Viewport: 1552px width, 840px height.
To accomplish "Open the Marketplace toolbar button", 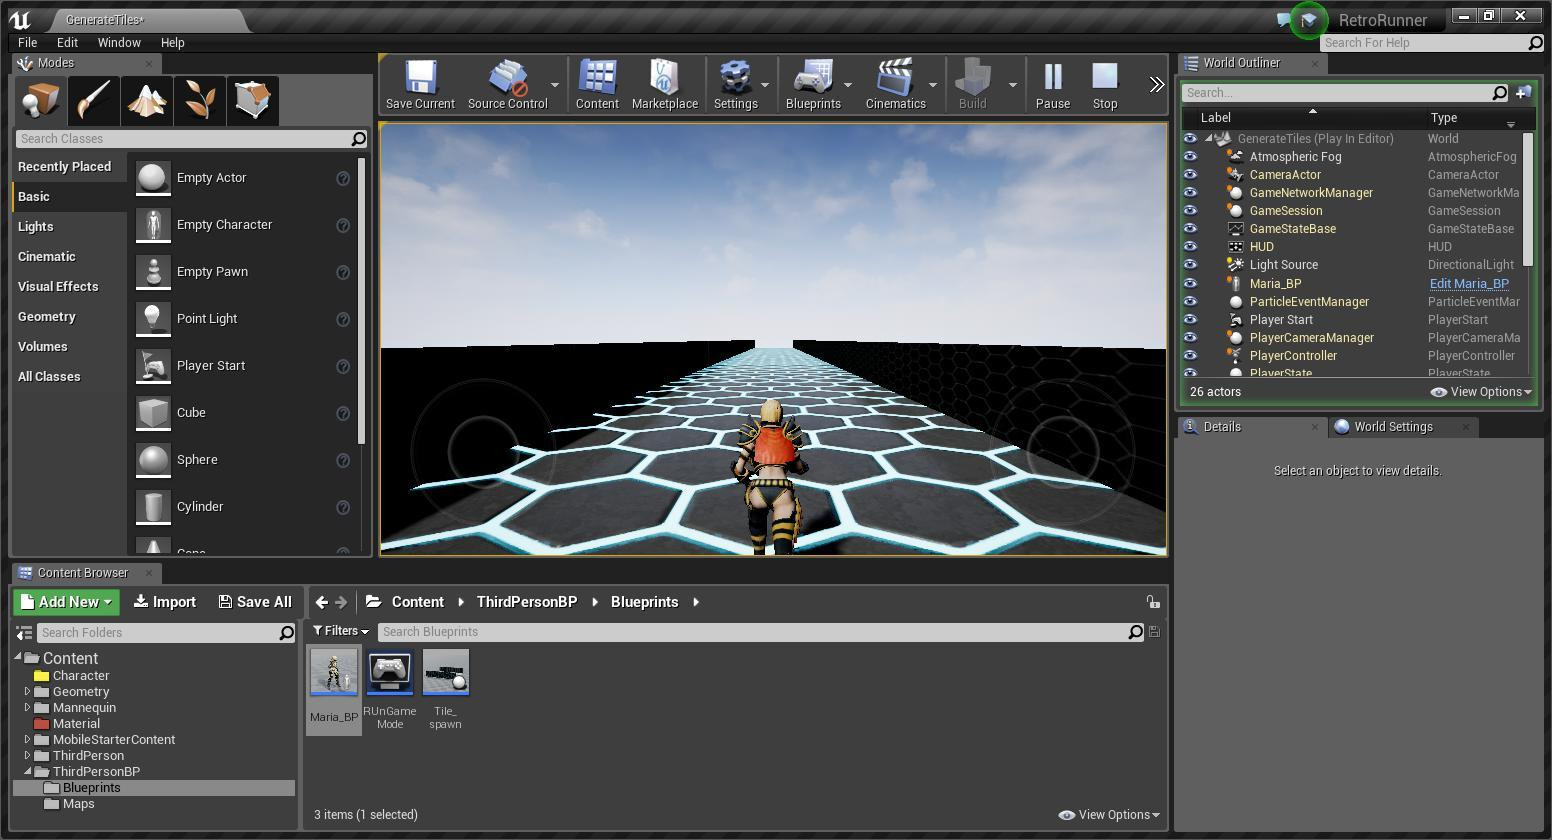I will tap(665, 84).
